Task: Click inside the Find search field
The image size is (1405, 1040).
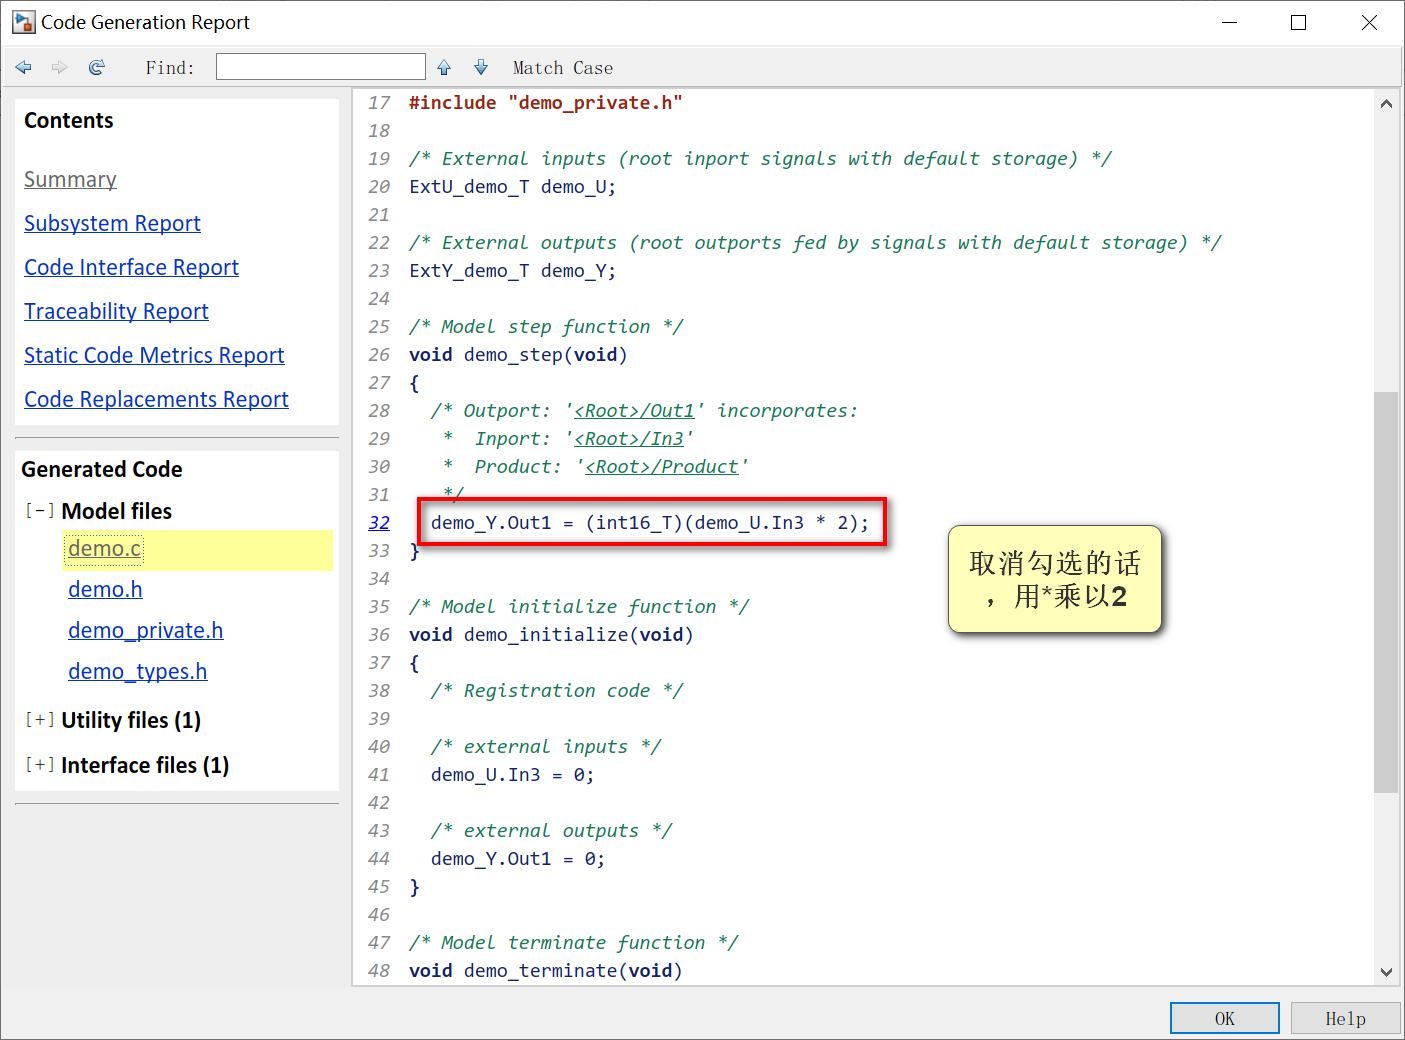Action: 320,66
